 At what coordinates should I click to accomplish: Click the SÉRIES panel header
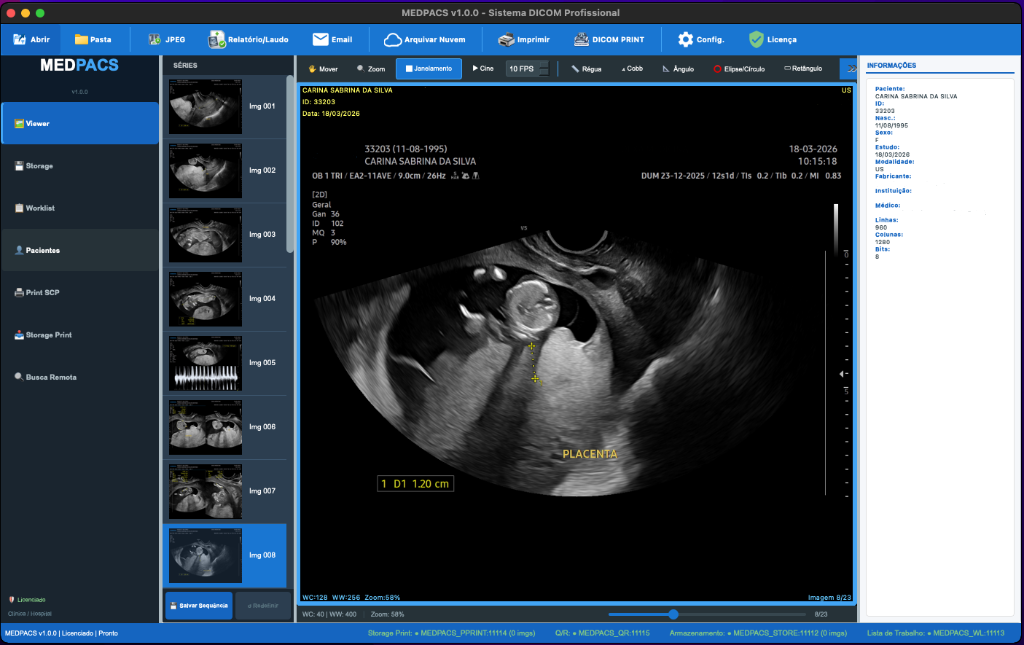click(185, 65)
